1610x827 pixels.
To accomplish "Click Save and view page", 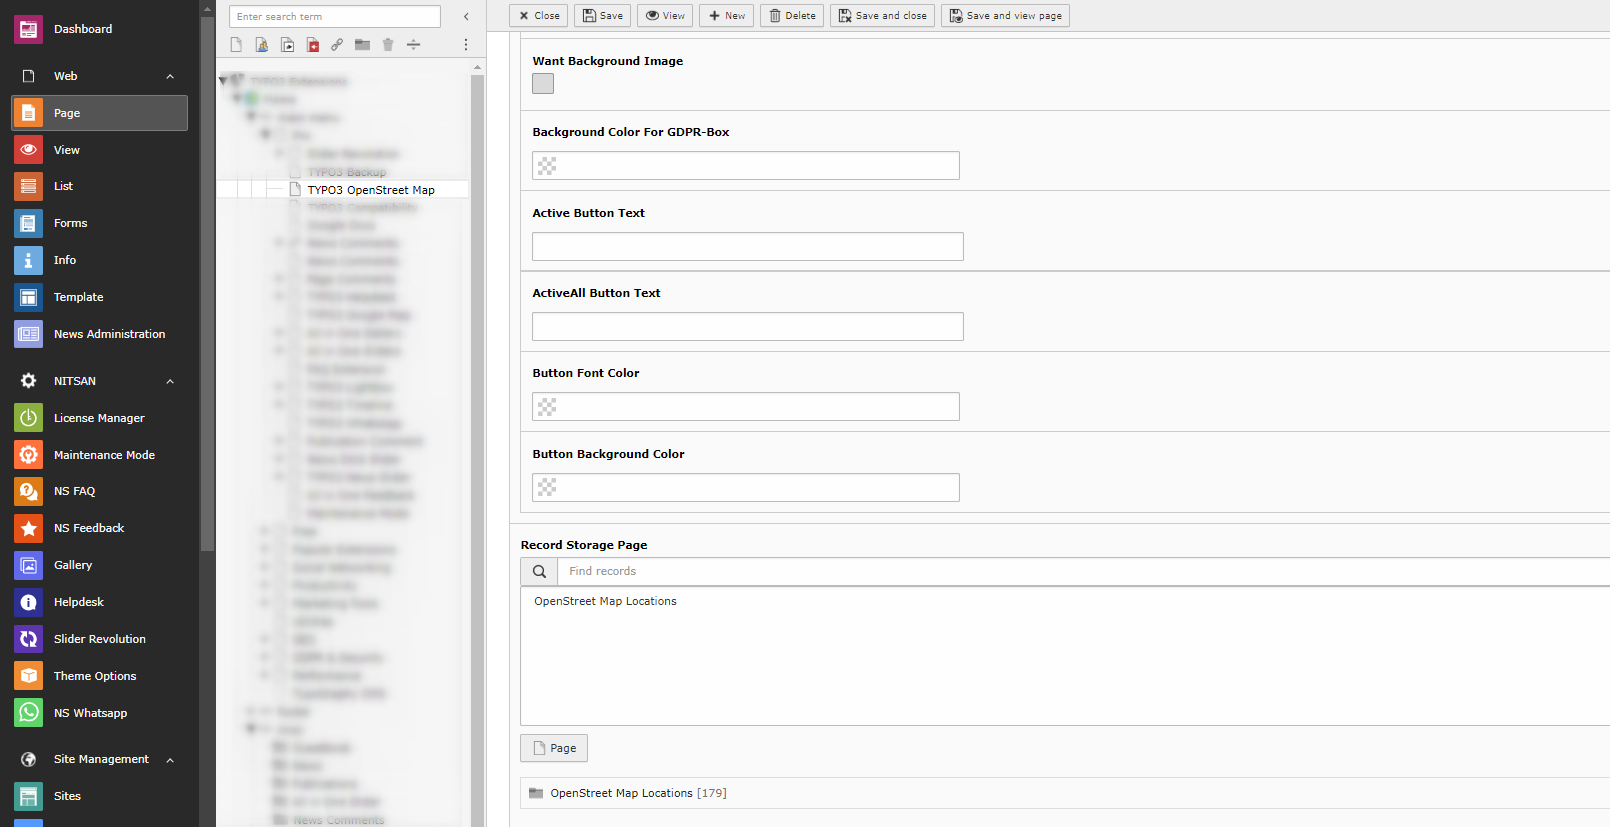I will [x=1005, y=16].
